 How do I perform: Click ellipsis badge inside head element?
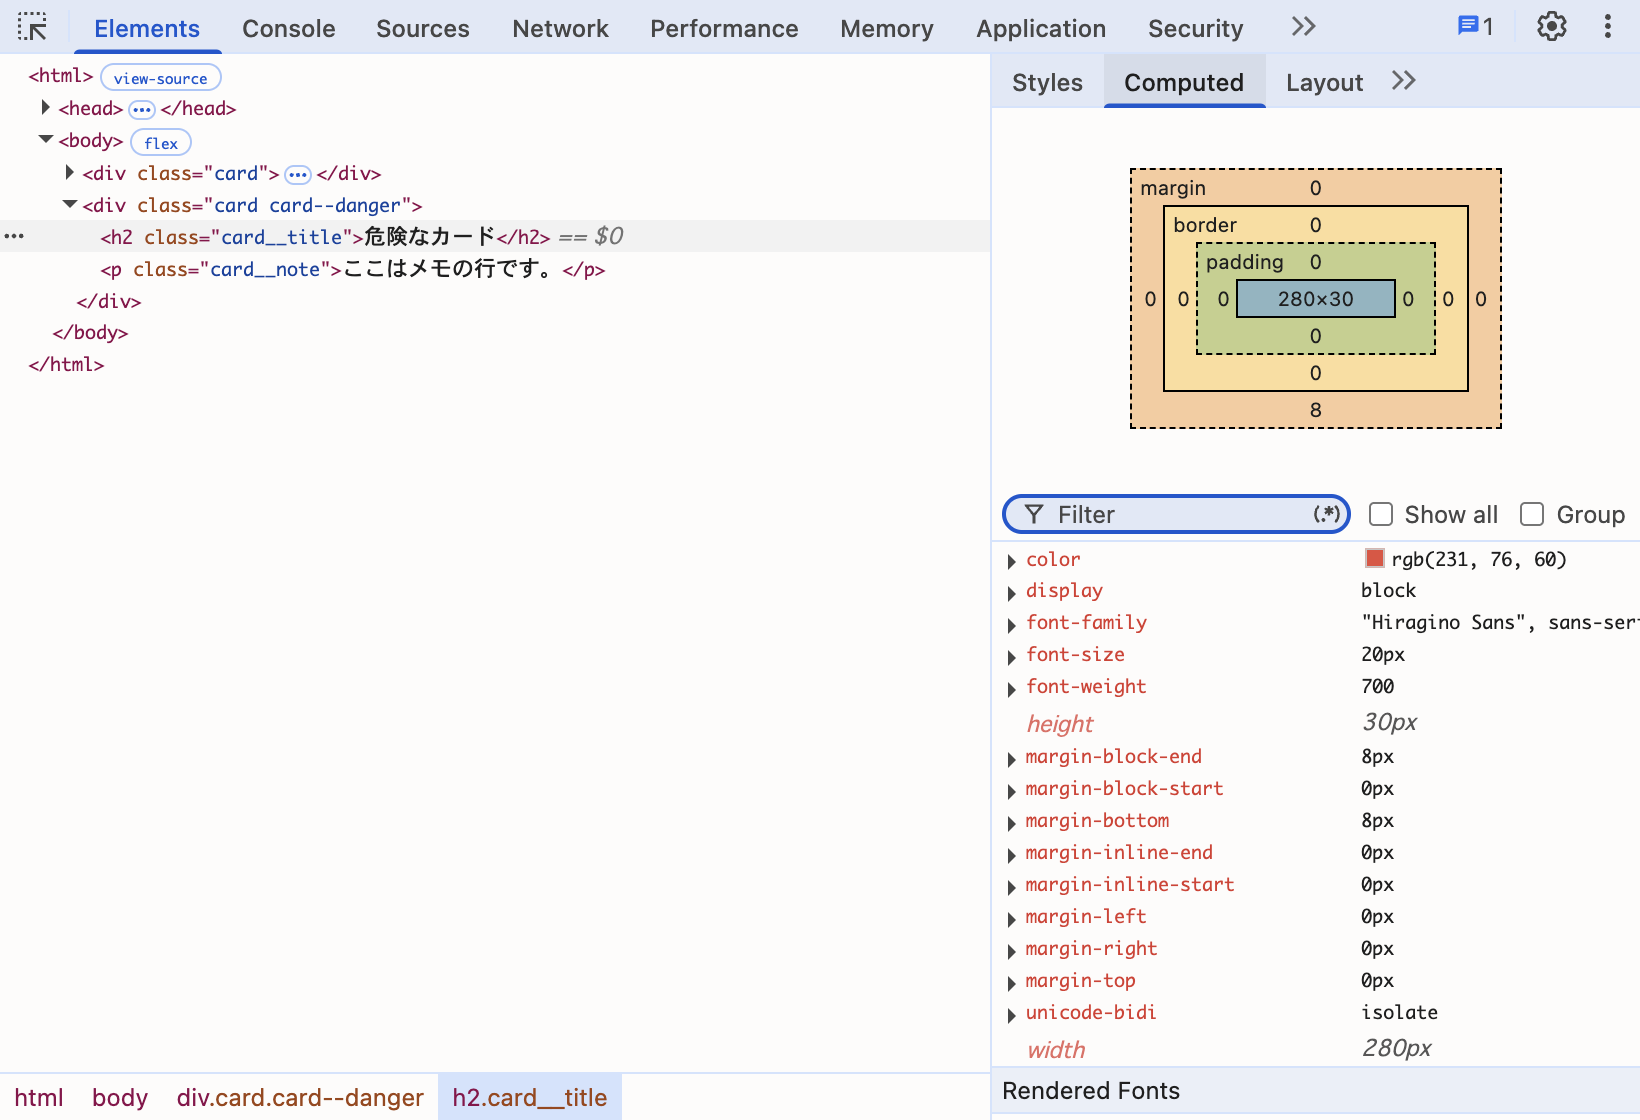click(x=142, y=109)
